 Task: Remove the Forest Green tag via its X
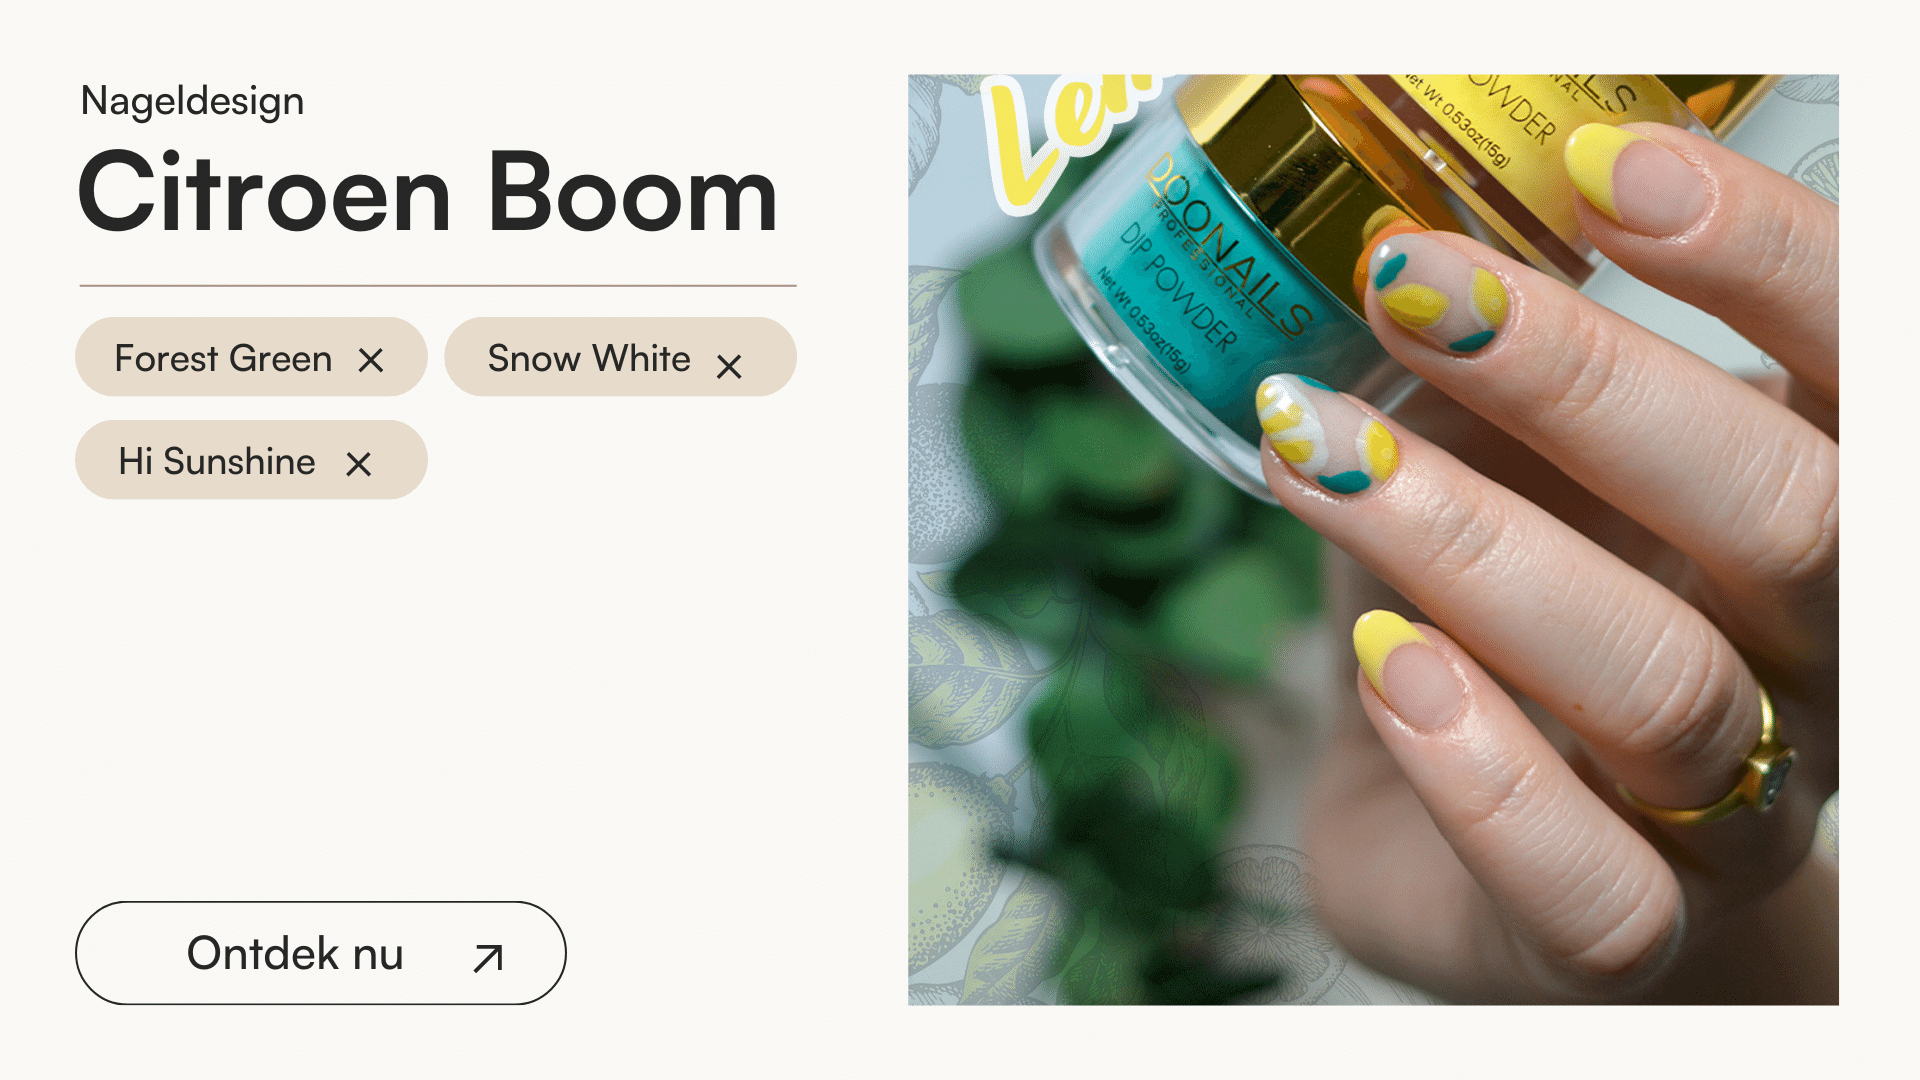point(371,360)
